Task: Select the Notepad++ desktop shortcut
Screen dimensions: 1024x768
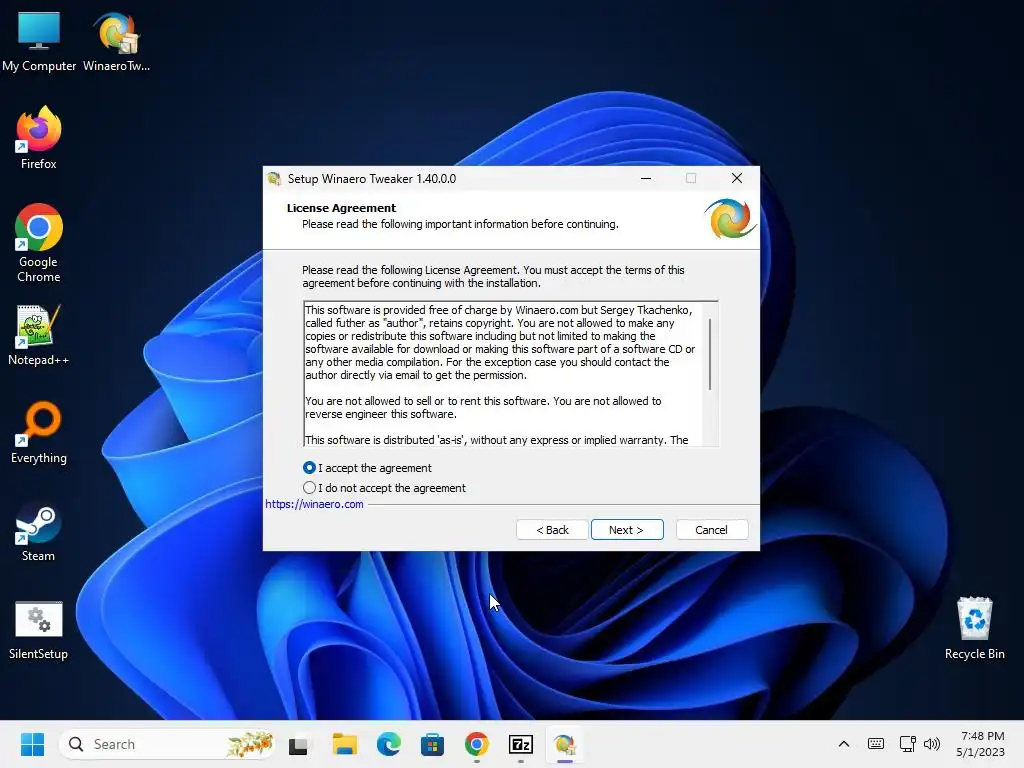Action: pos(39,335)
